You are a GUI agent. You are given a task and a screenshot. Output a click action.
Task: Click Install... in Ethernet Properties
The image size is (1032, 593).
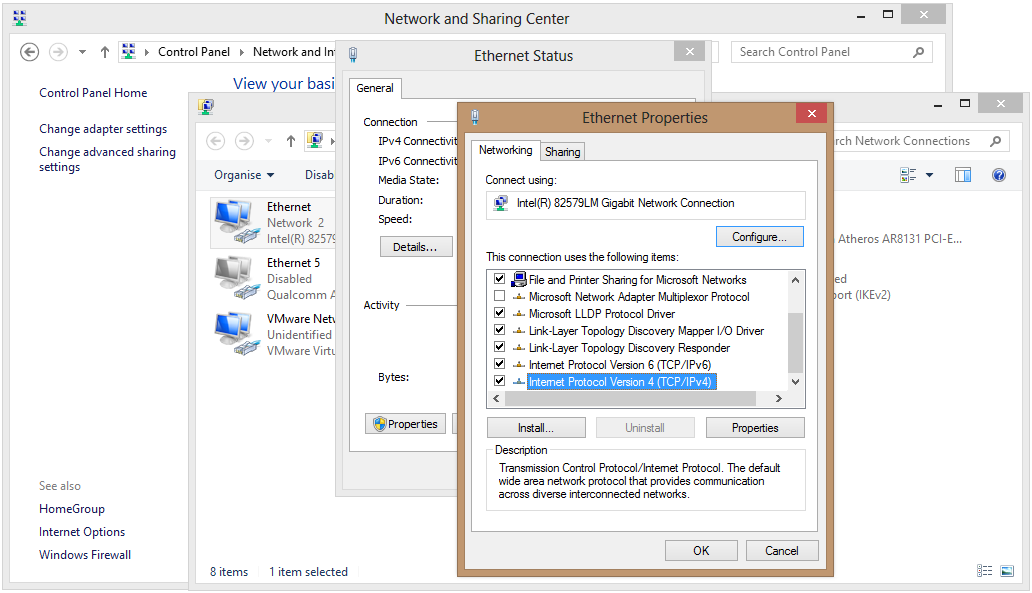pyautogui.click(x=536, y=428)
